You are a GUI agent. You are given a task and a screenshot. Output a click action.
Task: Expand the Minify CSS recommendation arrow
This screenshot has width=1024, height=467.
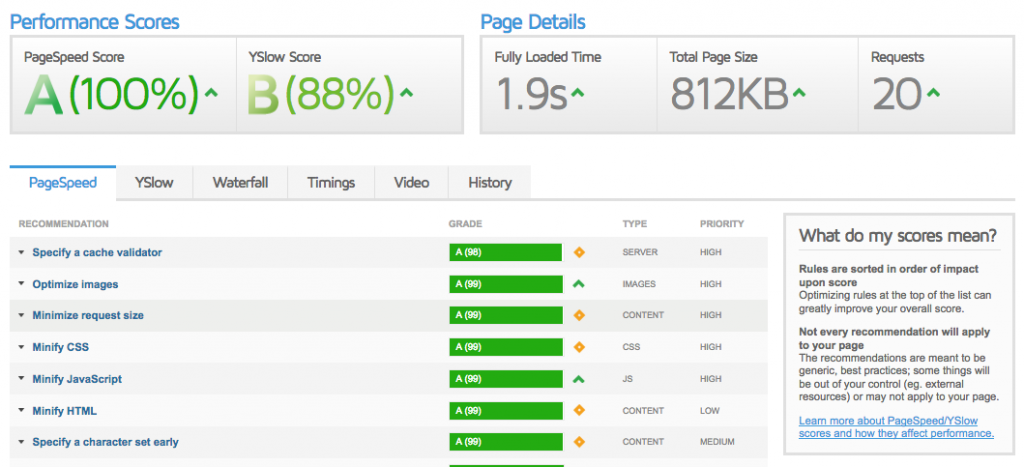click(21, 348)
